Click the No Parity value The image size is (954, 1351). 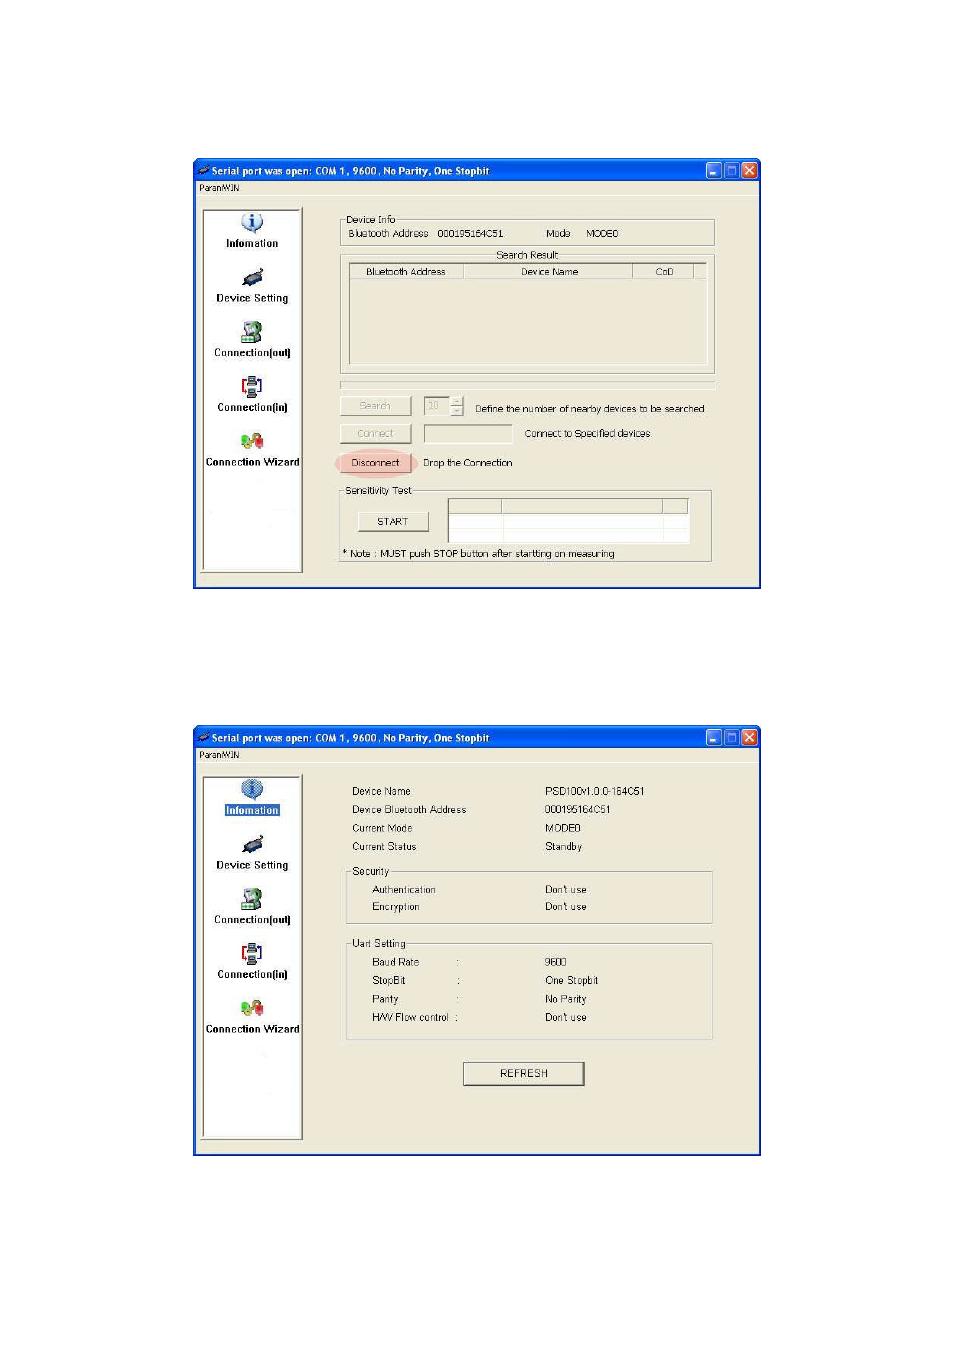566,999
